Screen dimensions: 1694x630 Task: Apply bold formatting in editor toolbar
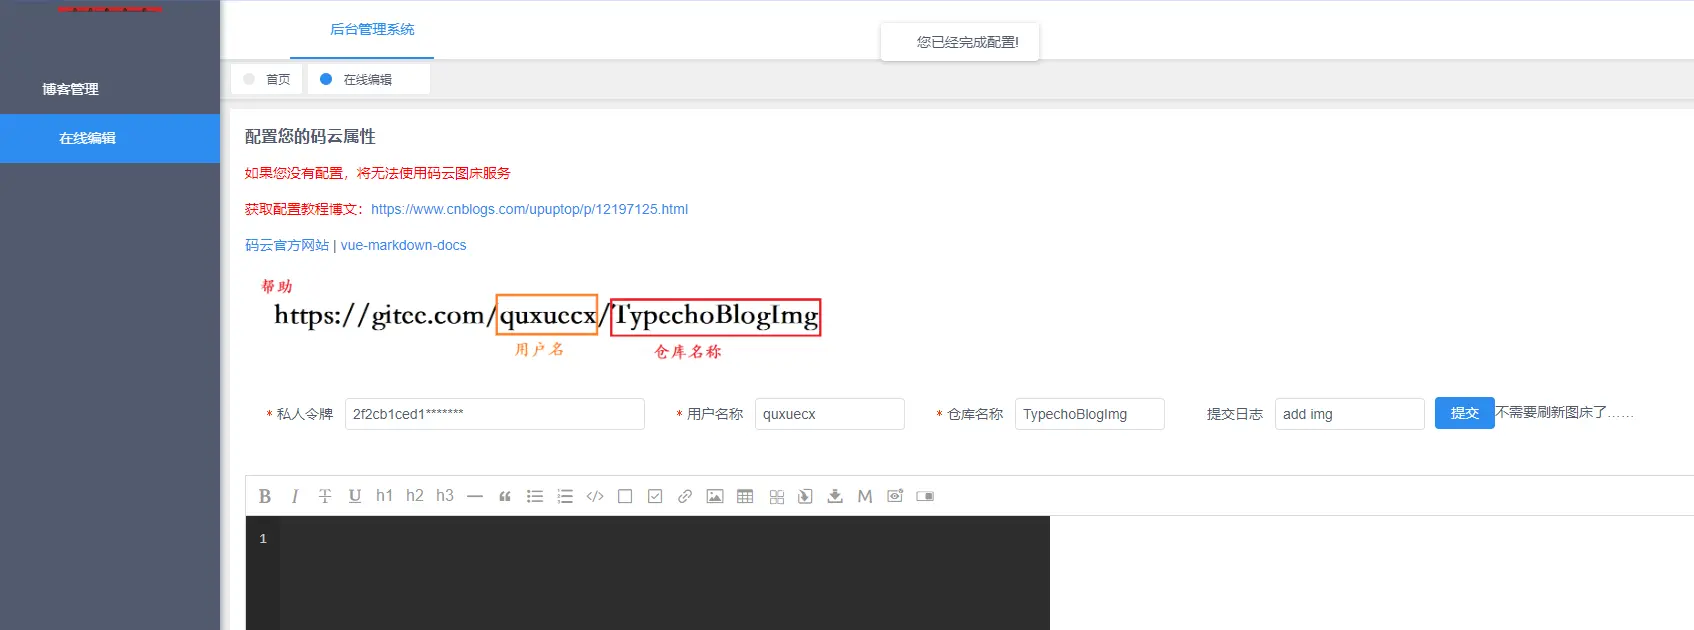265,496
